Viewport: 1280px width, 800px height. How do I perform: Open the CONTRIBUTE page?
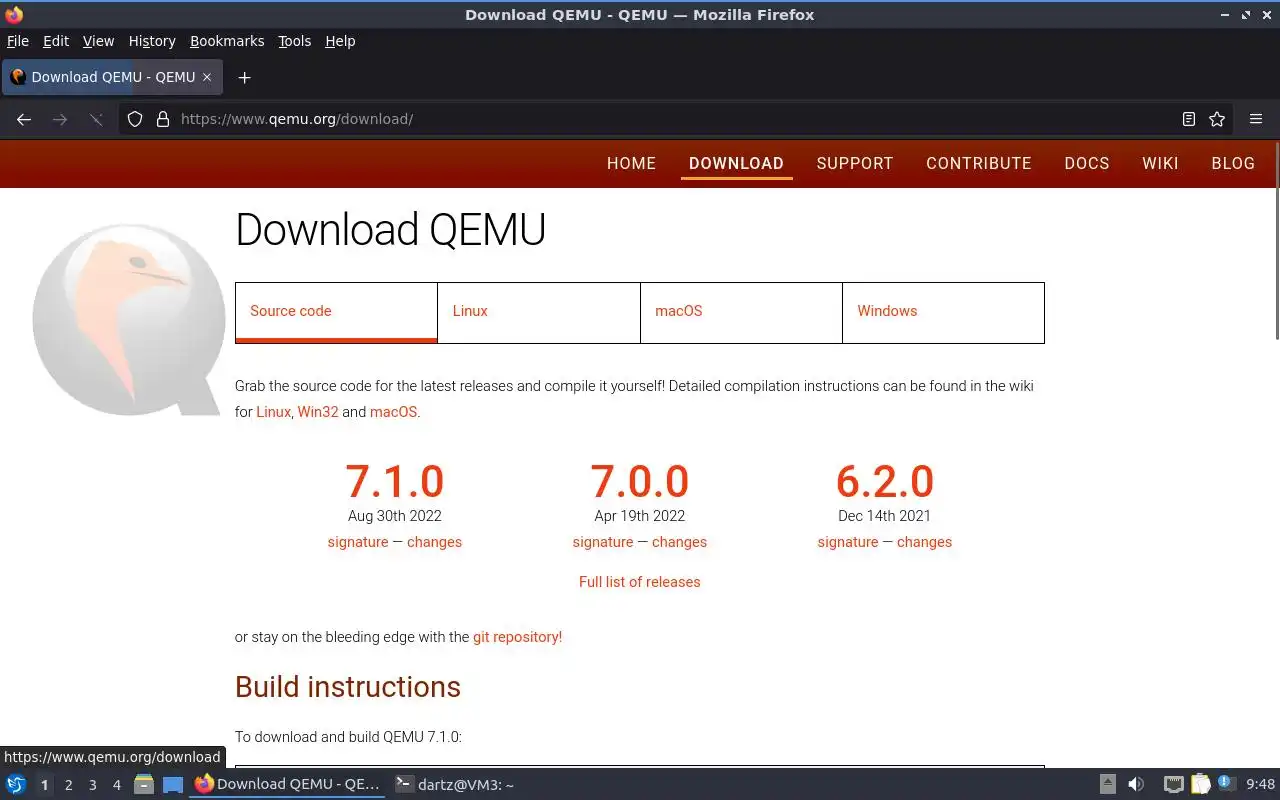979,163
